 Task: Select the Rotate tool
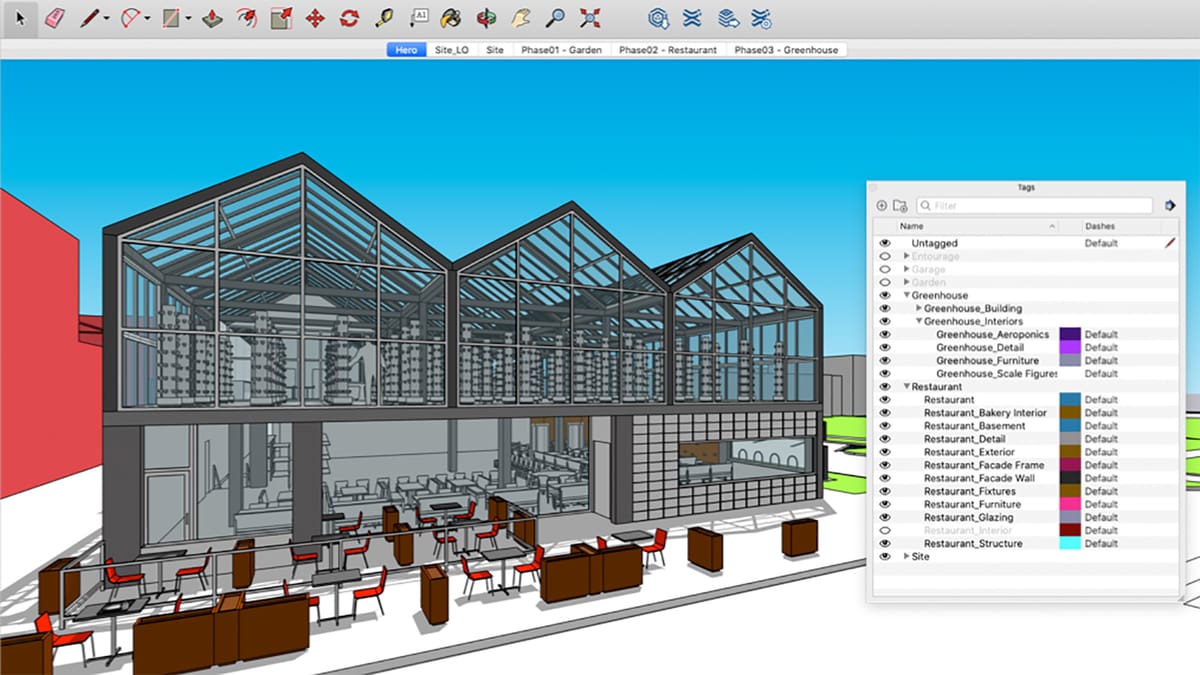click(349, 18)
